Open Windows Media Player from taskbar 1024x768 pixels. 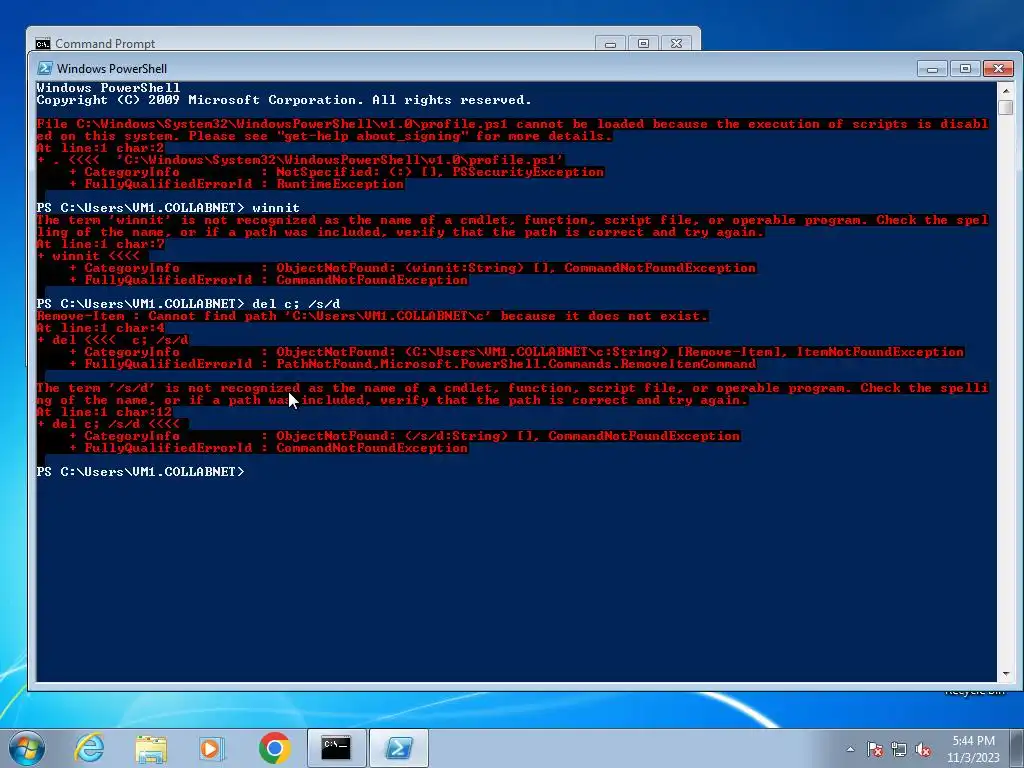(212, 748)
